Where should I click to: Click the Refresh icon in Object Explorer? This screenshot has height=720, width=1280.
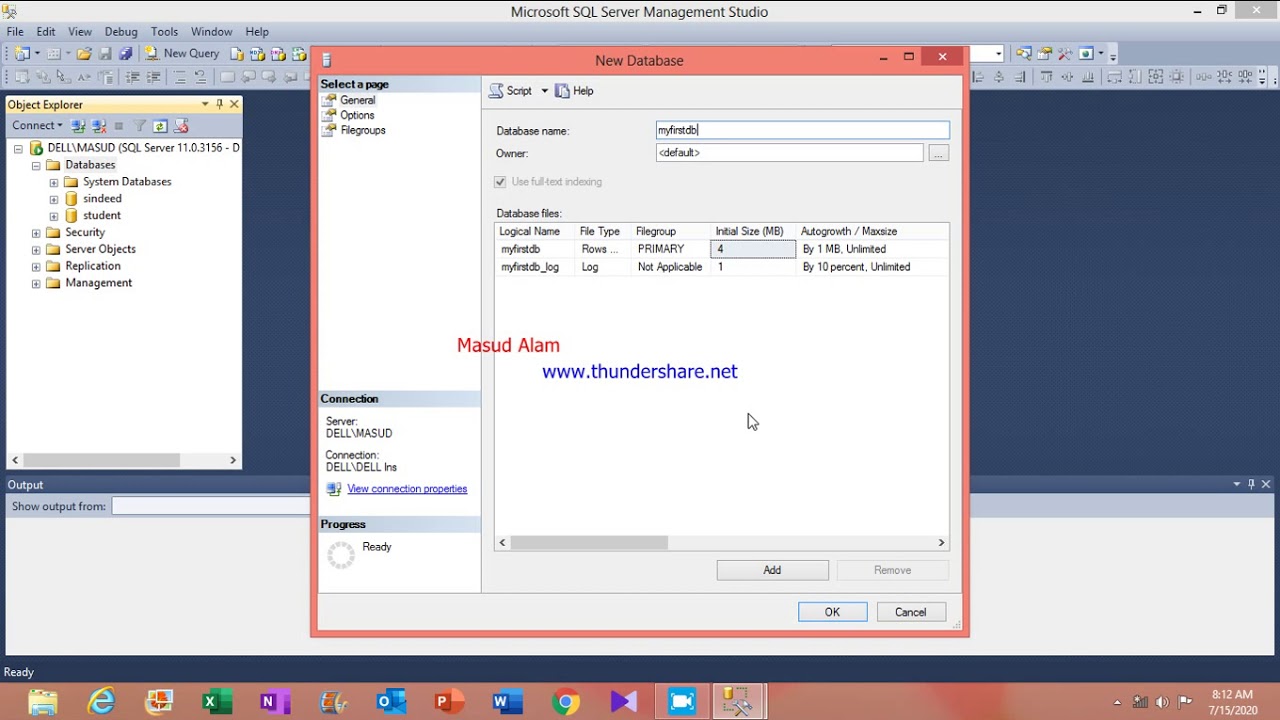tap(160, 126)
